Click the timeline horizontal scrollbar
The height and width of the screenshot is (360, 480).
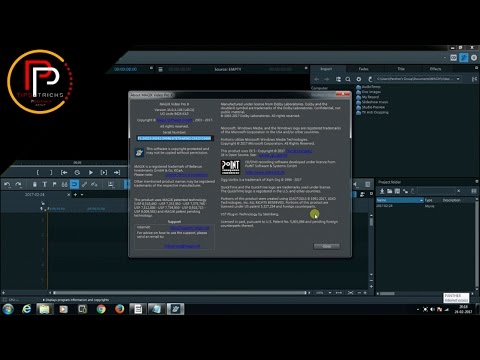click(x=180, y=293)
